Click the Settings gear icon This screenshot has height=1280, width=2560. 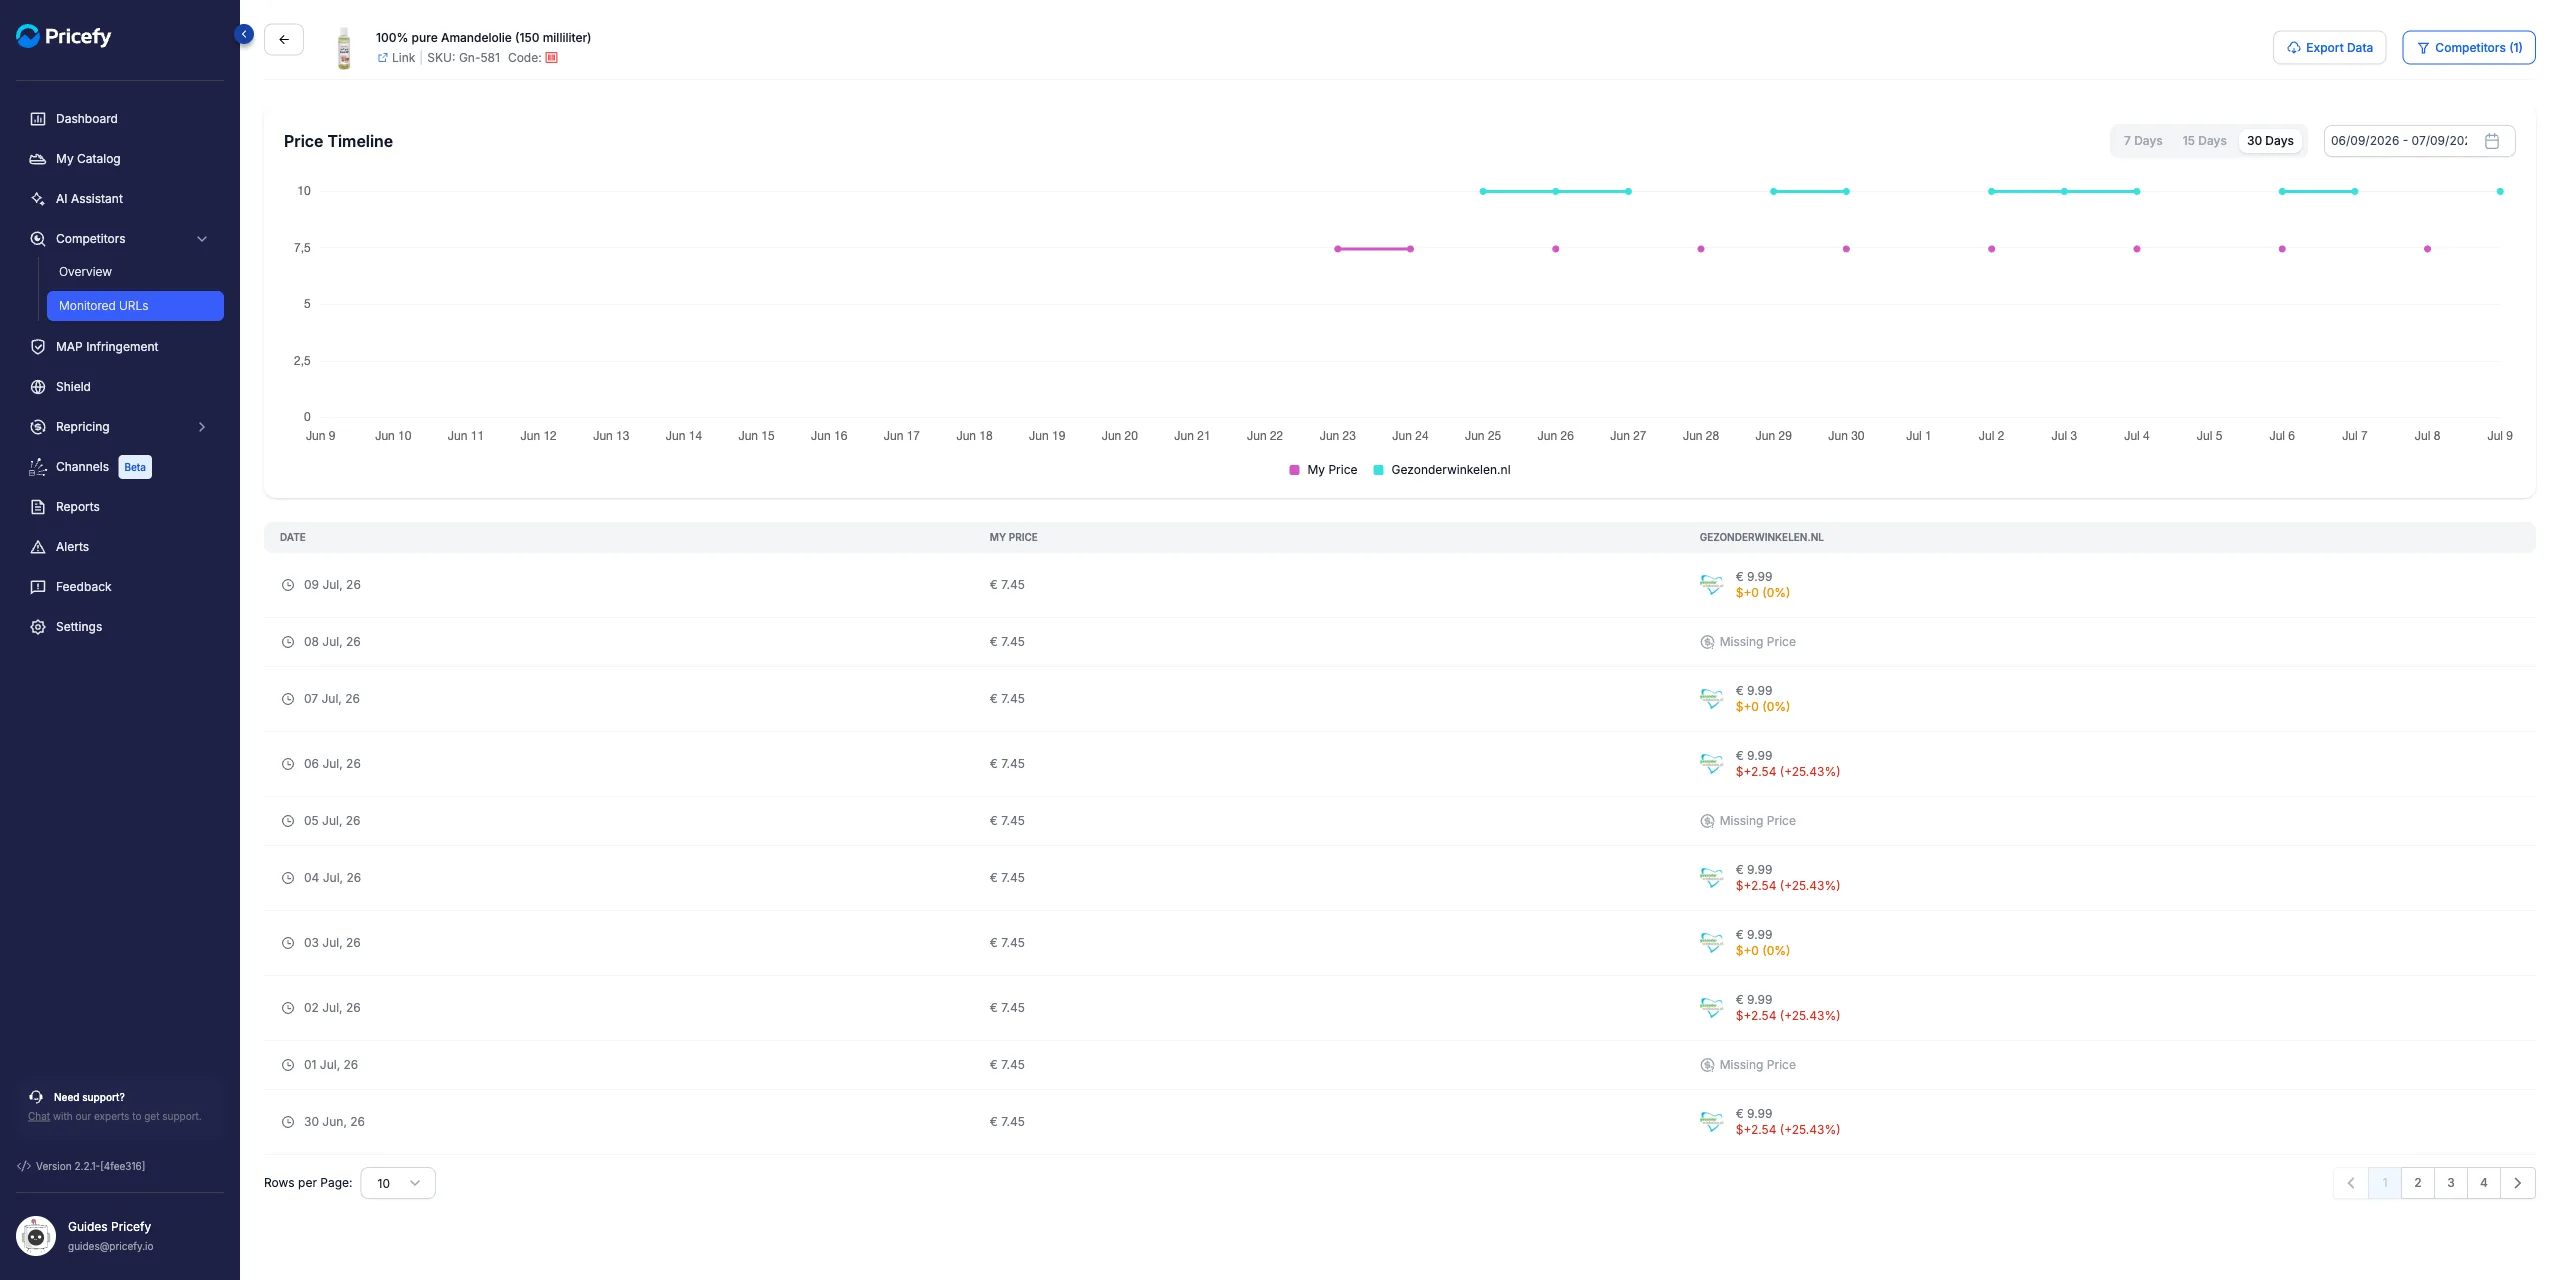click(38, 627)
